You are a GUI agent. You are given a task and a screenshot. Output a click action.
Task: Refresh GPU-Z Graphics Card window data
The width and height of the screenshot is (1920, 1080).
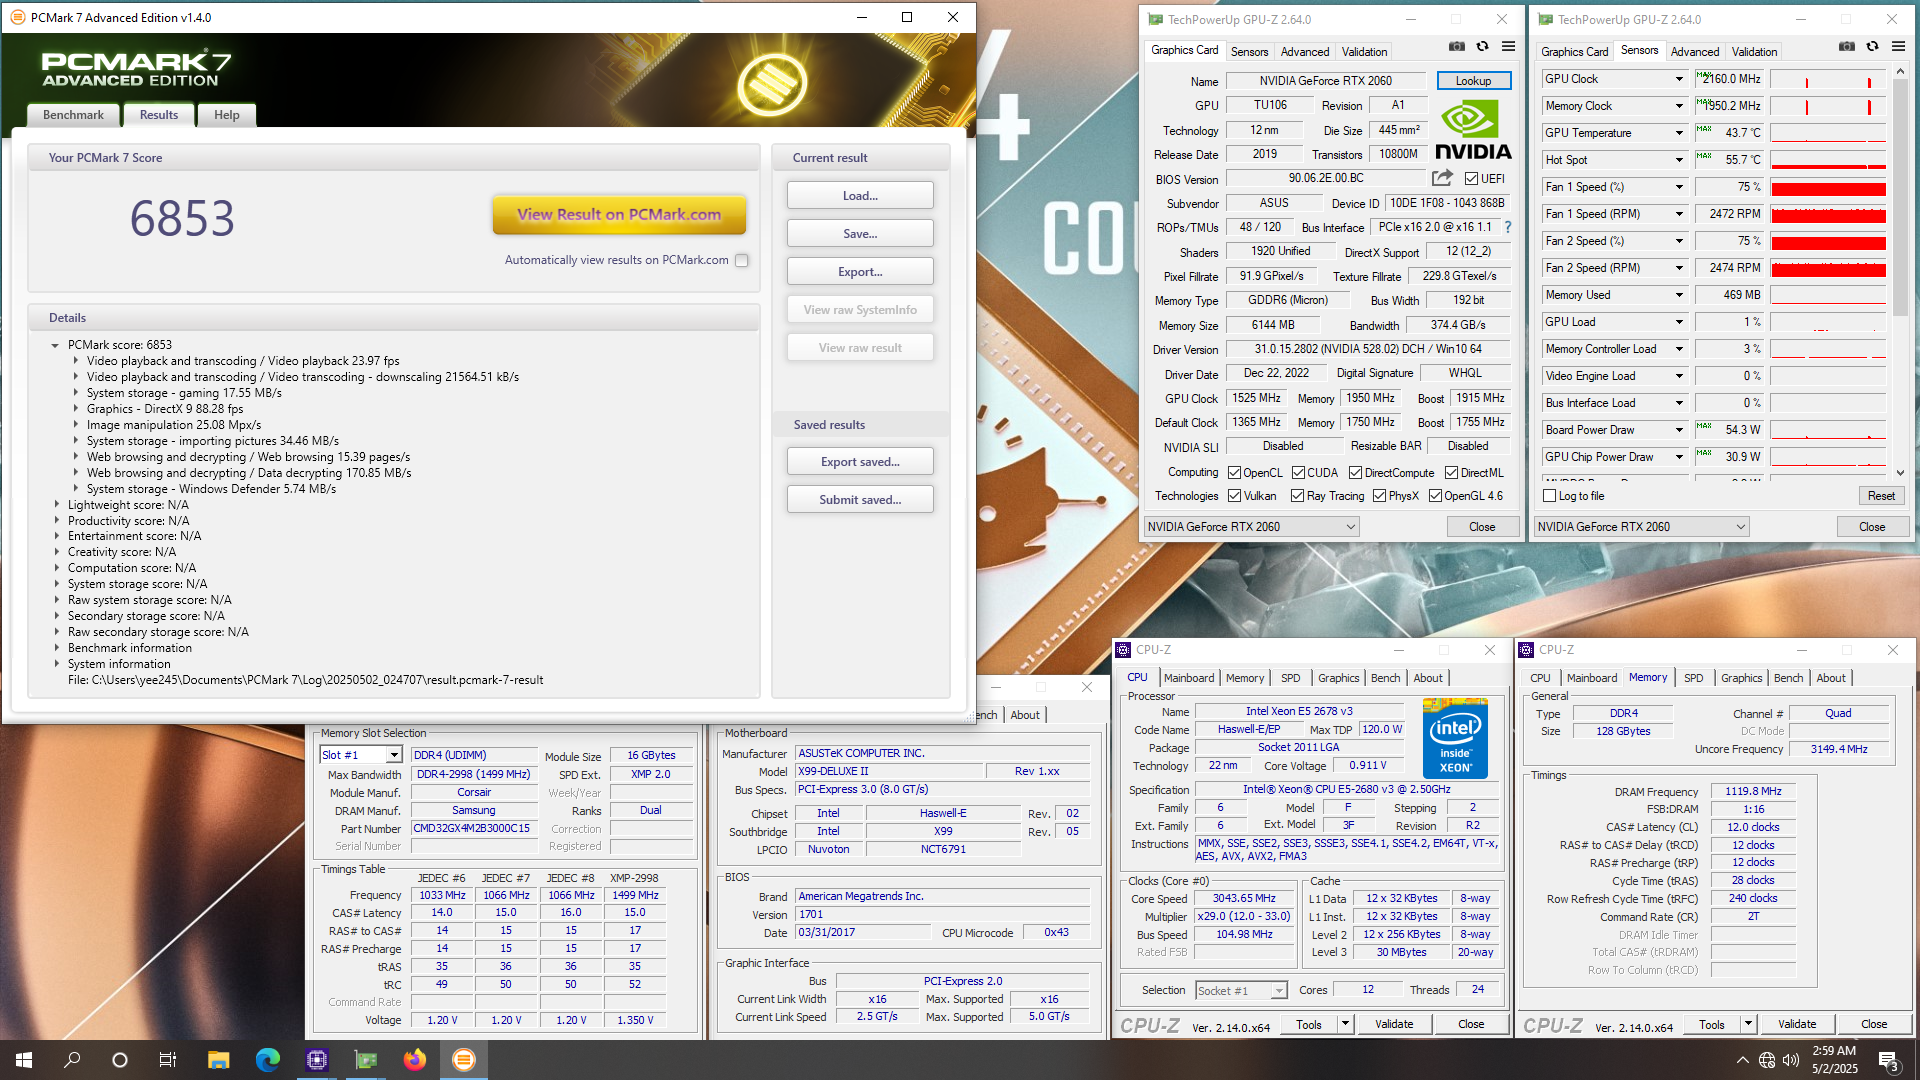(x=1483, y=46)
